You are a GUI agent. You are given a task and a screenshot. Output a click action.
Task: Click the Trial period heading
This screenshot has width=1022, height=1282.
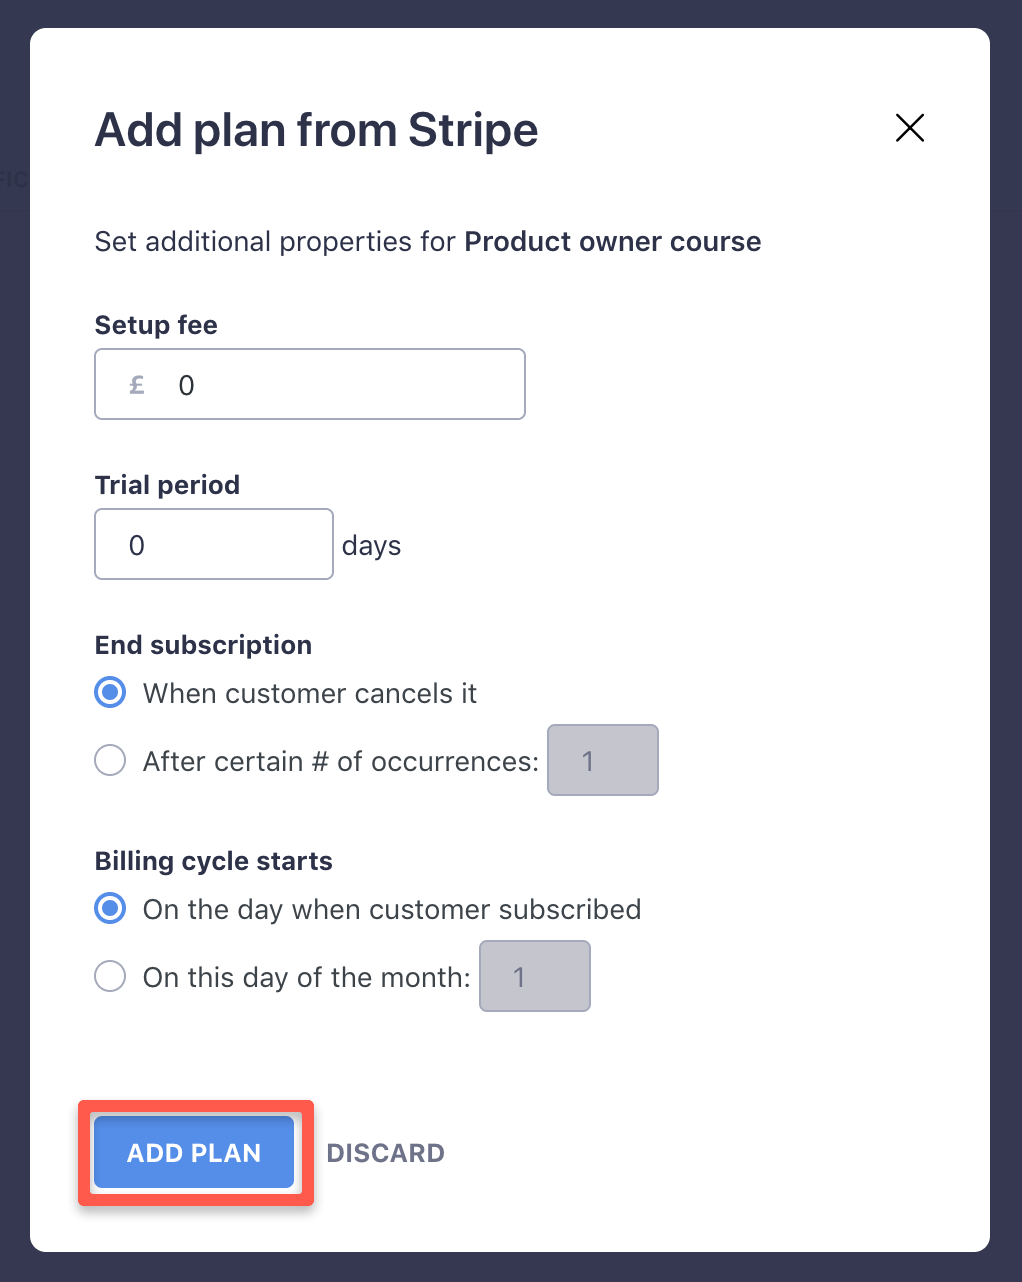coord(167,485)
